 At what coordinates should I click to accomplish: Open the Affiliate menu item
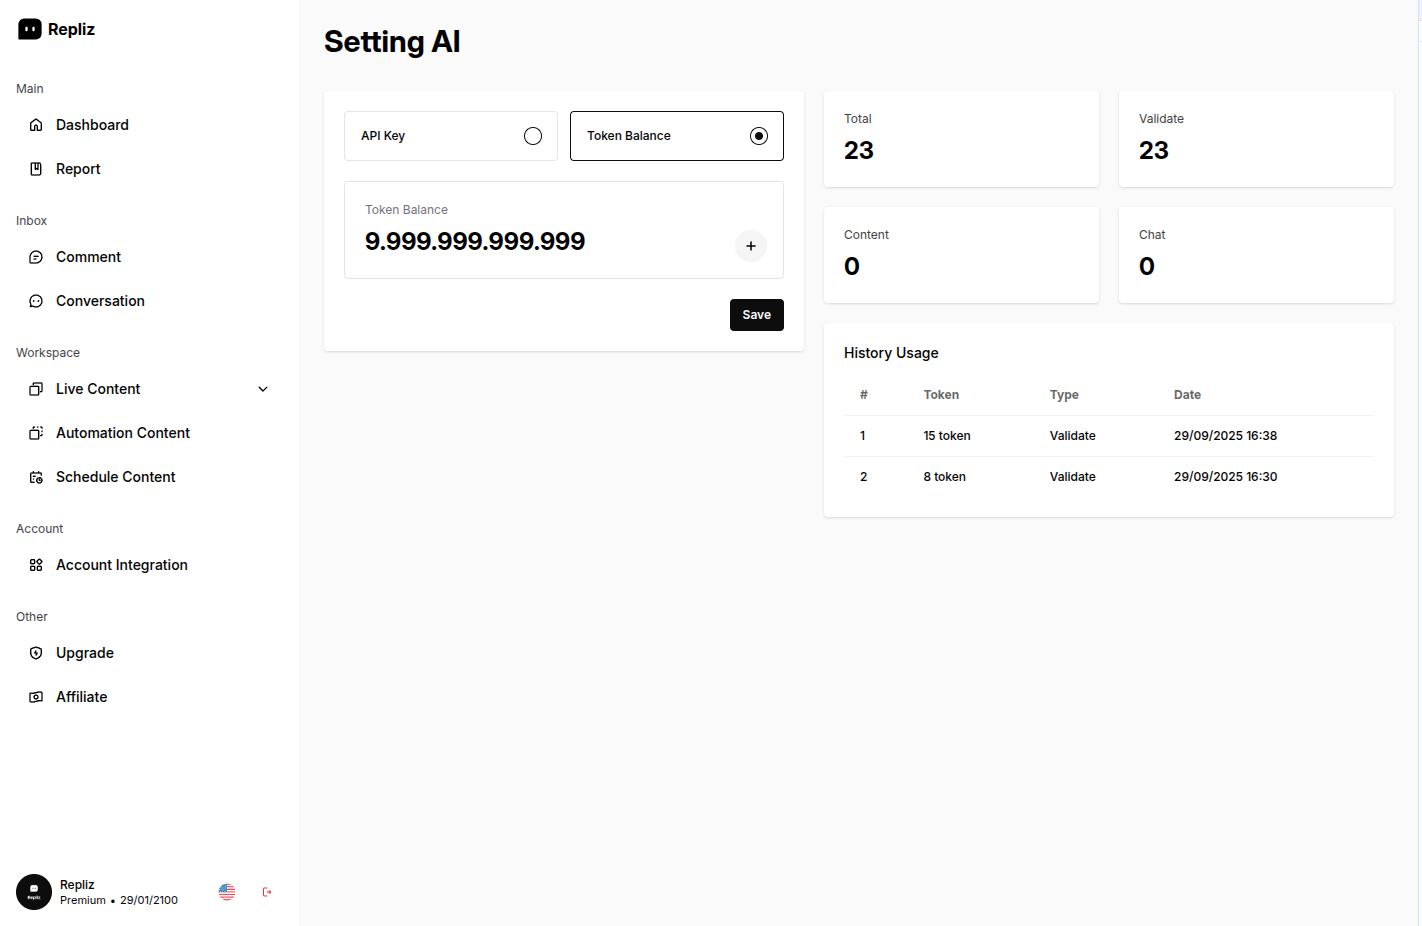pos(82,697)
